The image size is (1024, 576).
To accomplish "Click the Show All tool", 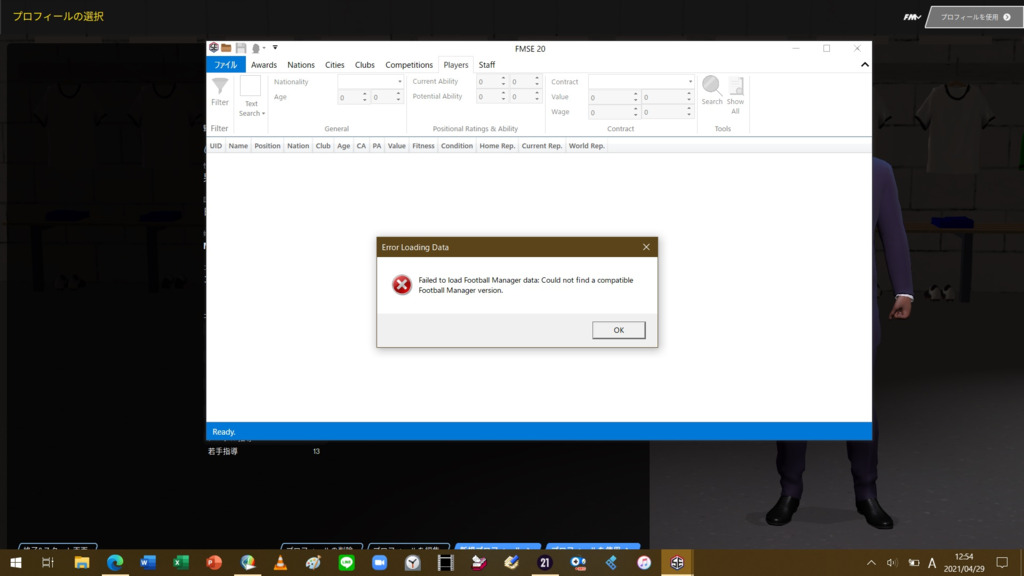I will coord(735,95).
